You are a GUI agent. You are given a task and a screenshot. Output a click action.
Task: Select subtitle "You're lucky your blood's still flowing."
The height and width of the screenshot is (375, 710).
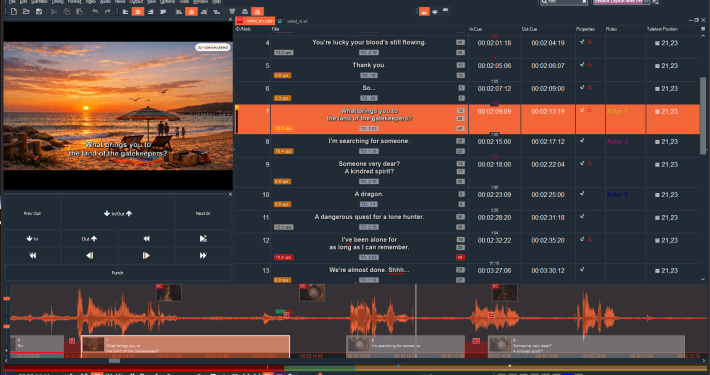point(369,42)
